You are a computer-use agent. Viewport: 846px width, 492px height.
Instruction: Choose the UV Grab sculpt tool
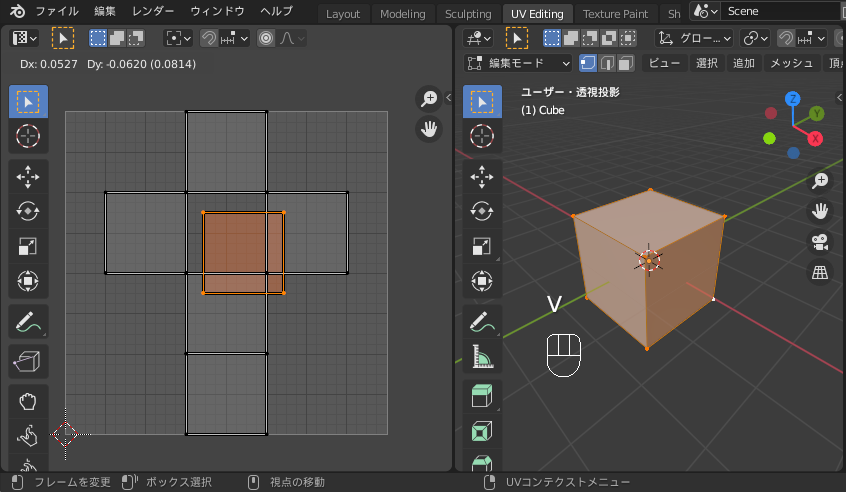pyautogui.click(x=28, y=402)
